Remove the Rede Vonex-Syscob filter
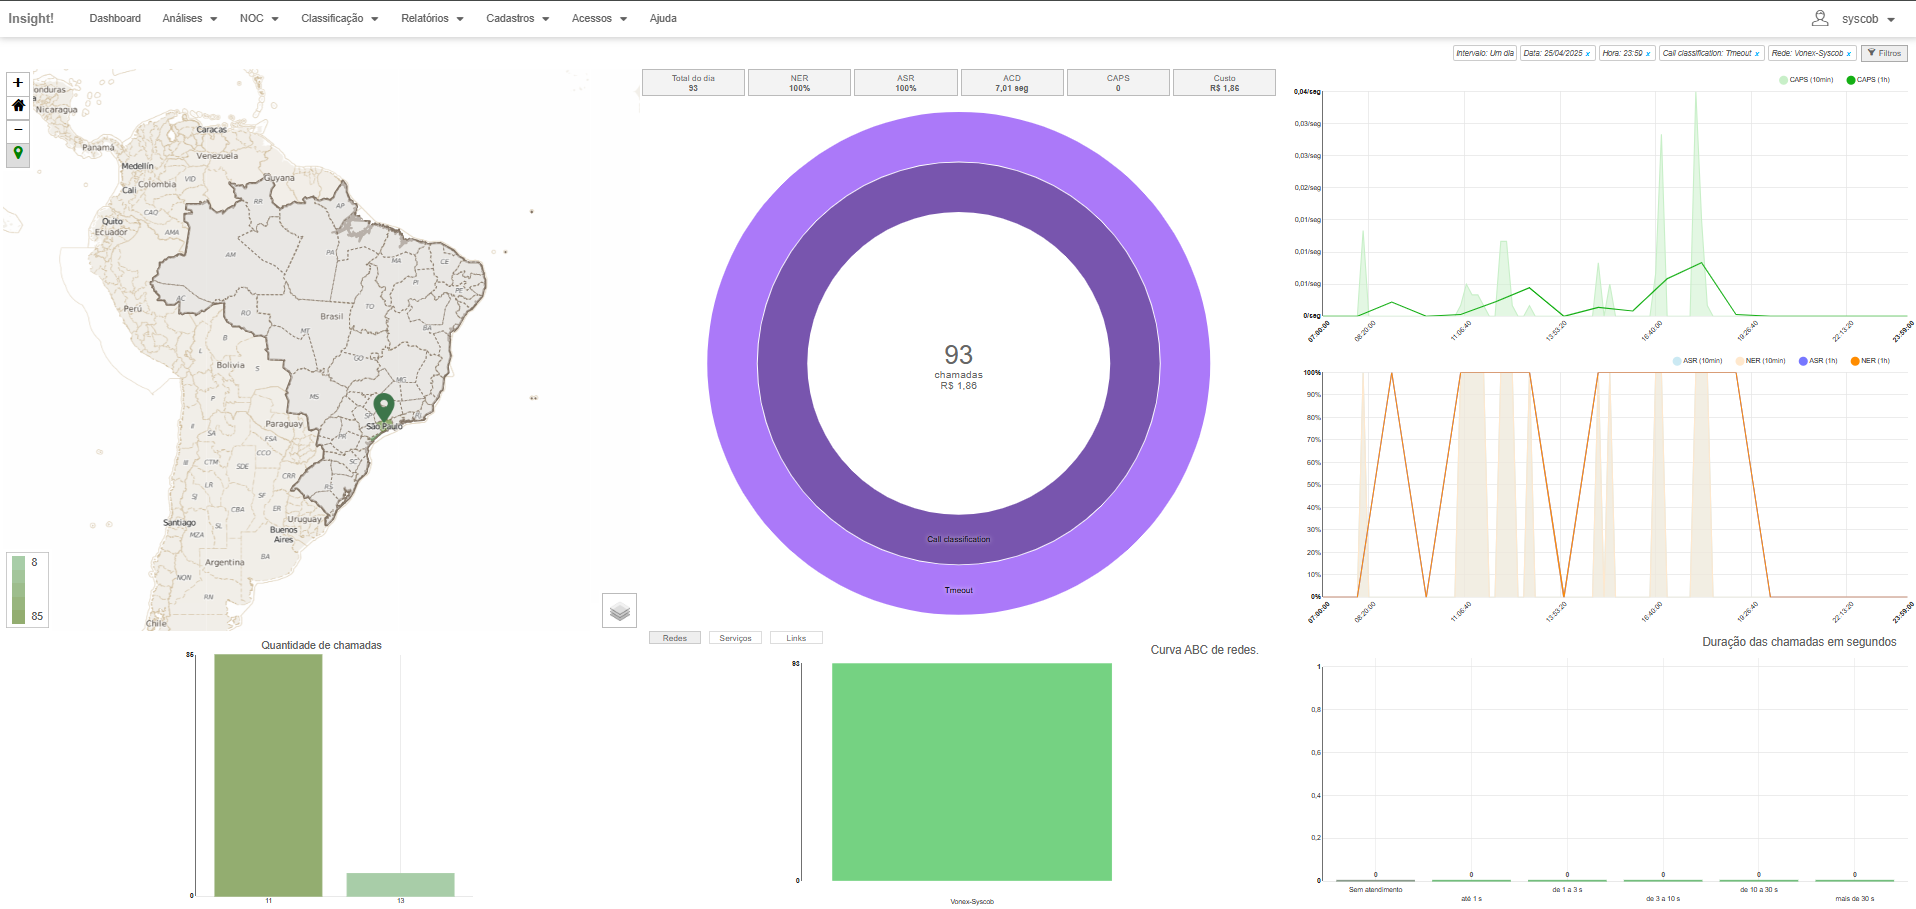 tap(1849, 54)
